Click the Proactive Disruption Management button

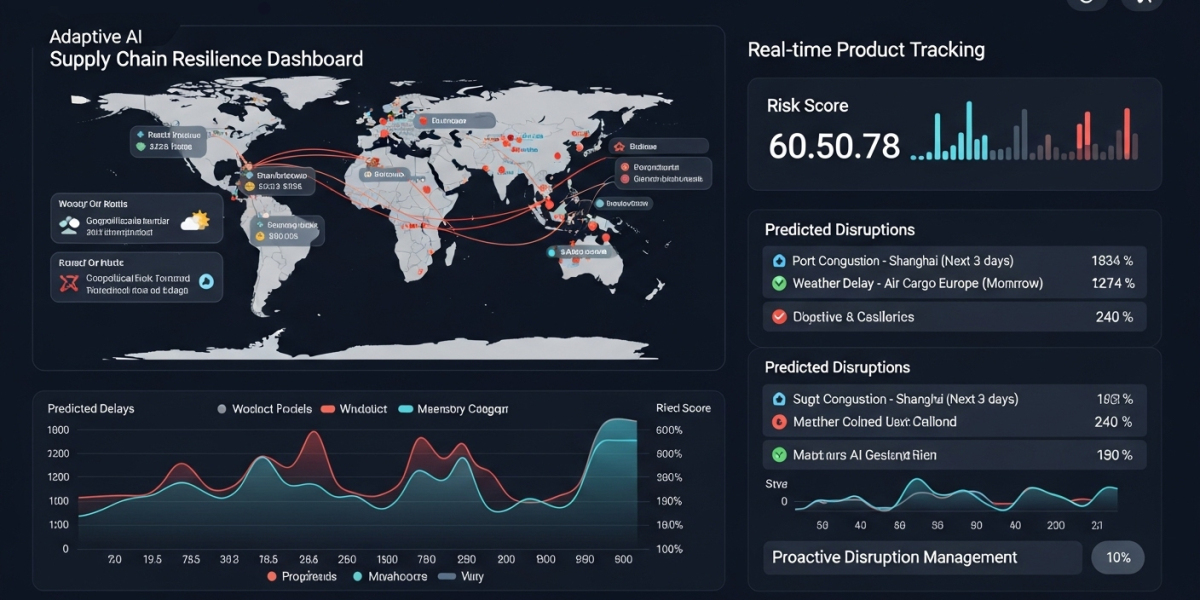click(x=921, y=558)
